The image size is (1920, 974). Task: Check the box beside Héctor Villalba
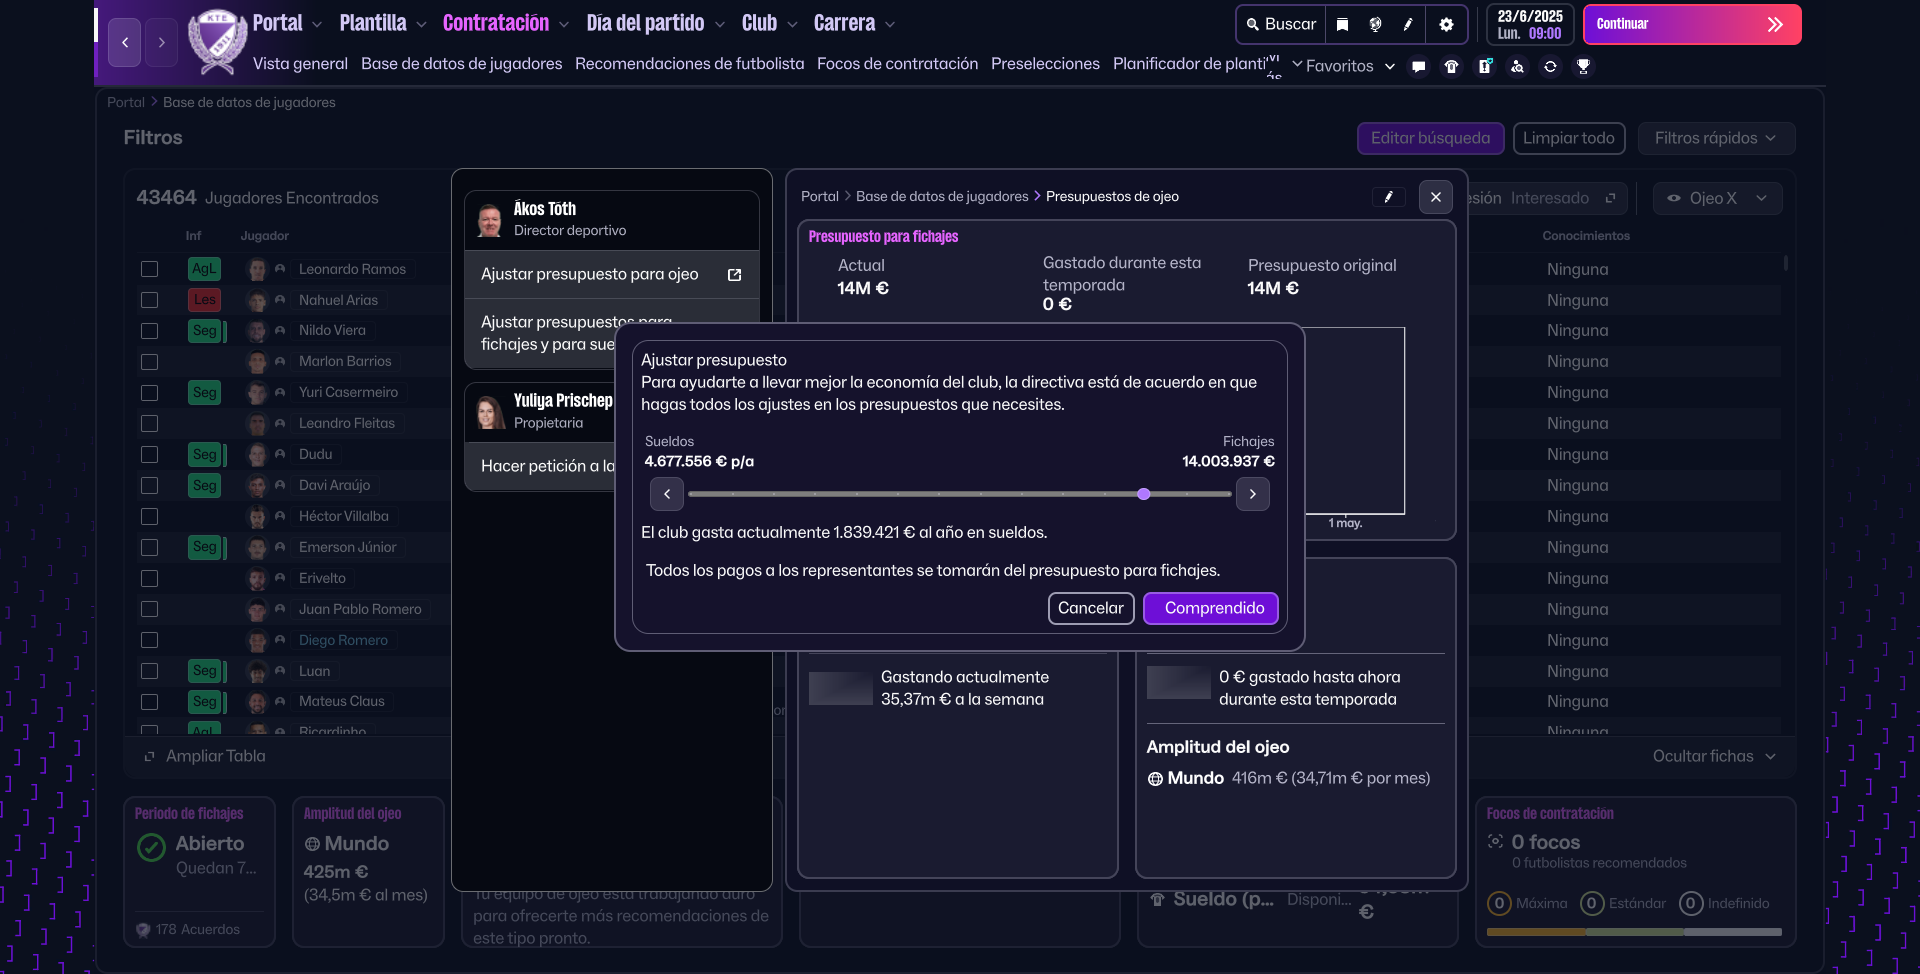tap(150, 517)
